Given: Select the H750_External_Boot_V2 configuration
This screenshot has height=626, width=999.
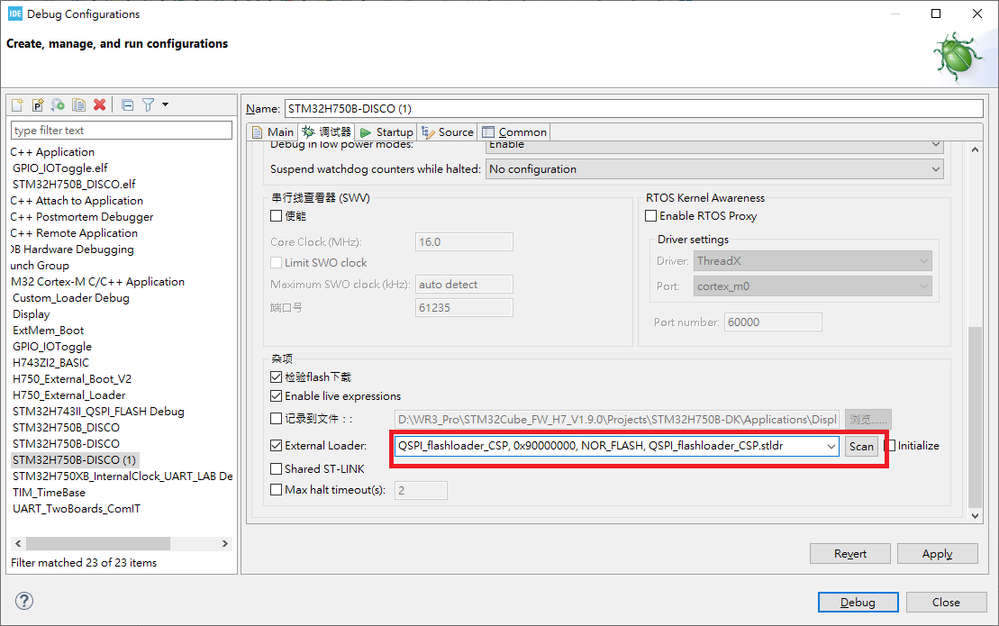Looking at the screenshot, I should tap(72, 379).
